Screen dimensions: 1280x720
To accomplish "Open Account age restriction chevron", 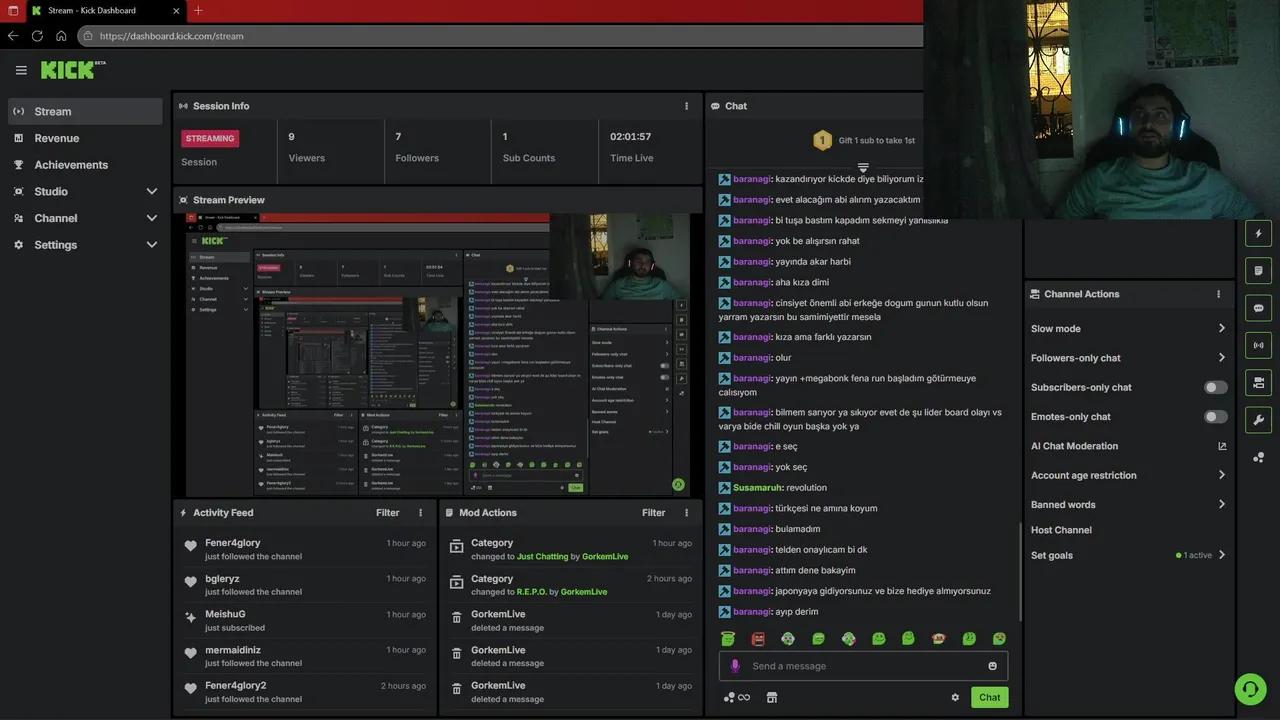I will point(1221,475).
